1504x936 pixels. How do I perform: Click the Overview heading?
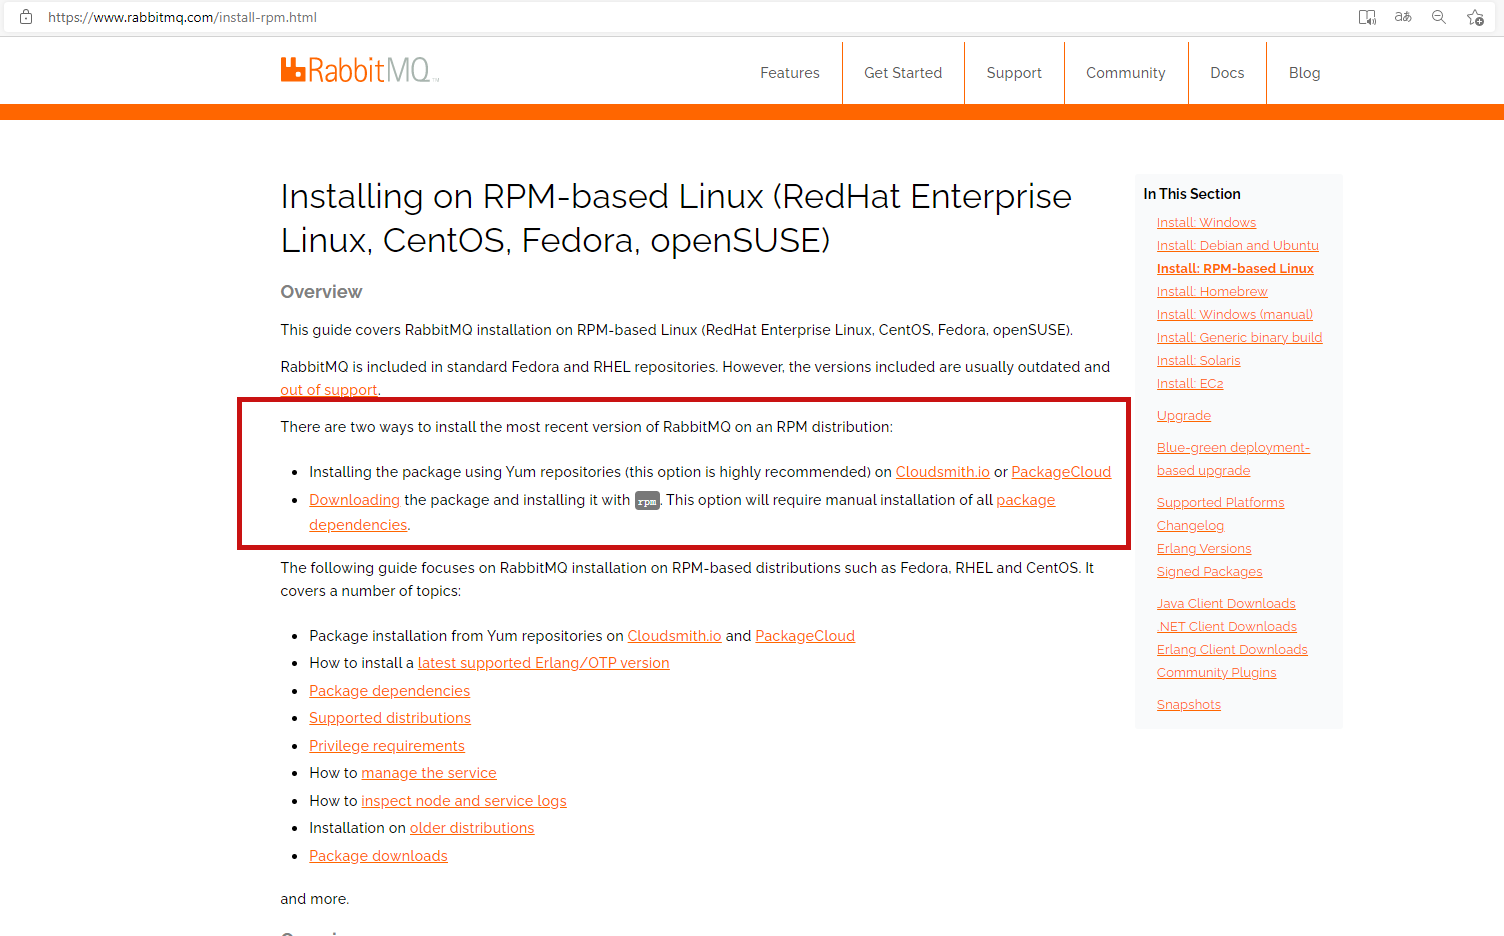point(321,292)
